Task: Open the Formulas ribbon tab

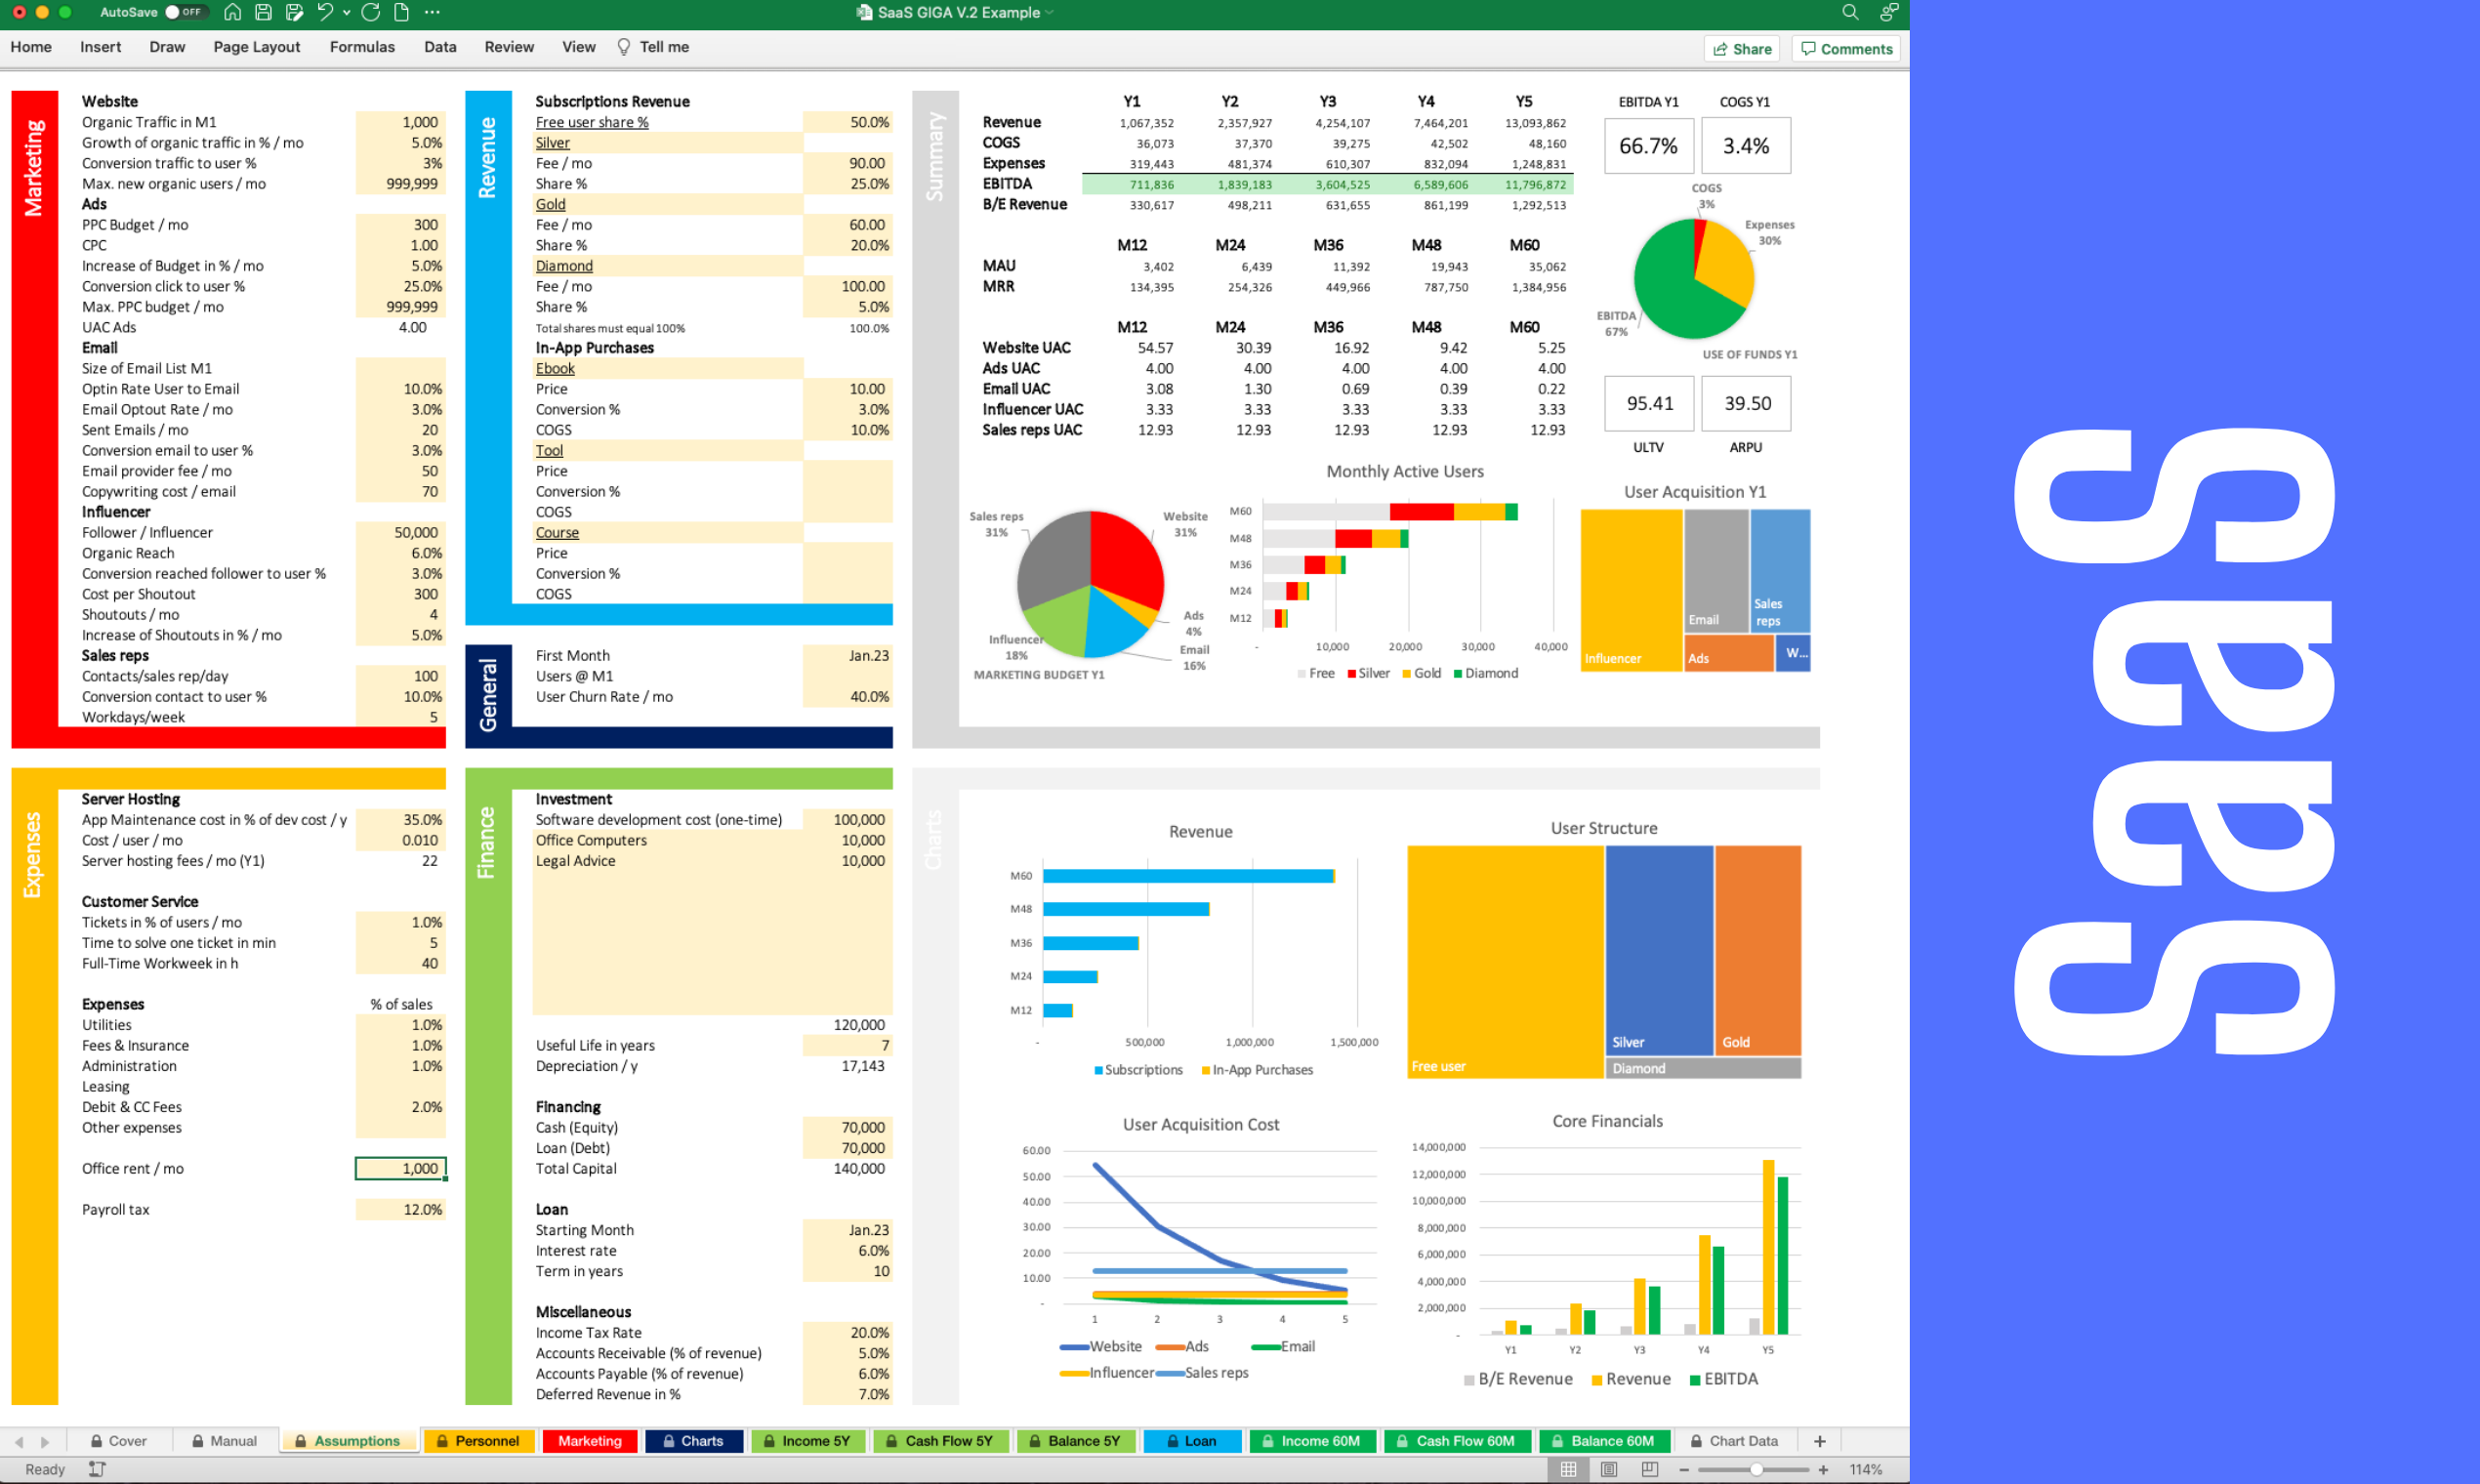Action: (362, 47)
